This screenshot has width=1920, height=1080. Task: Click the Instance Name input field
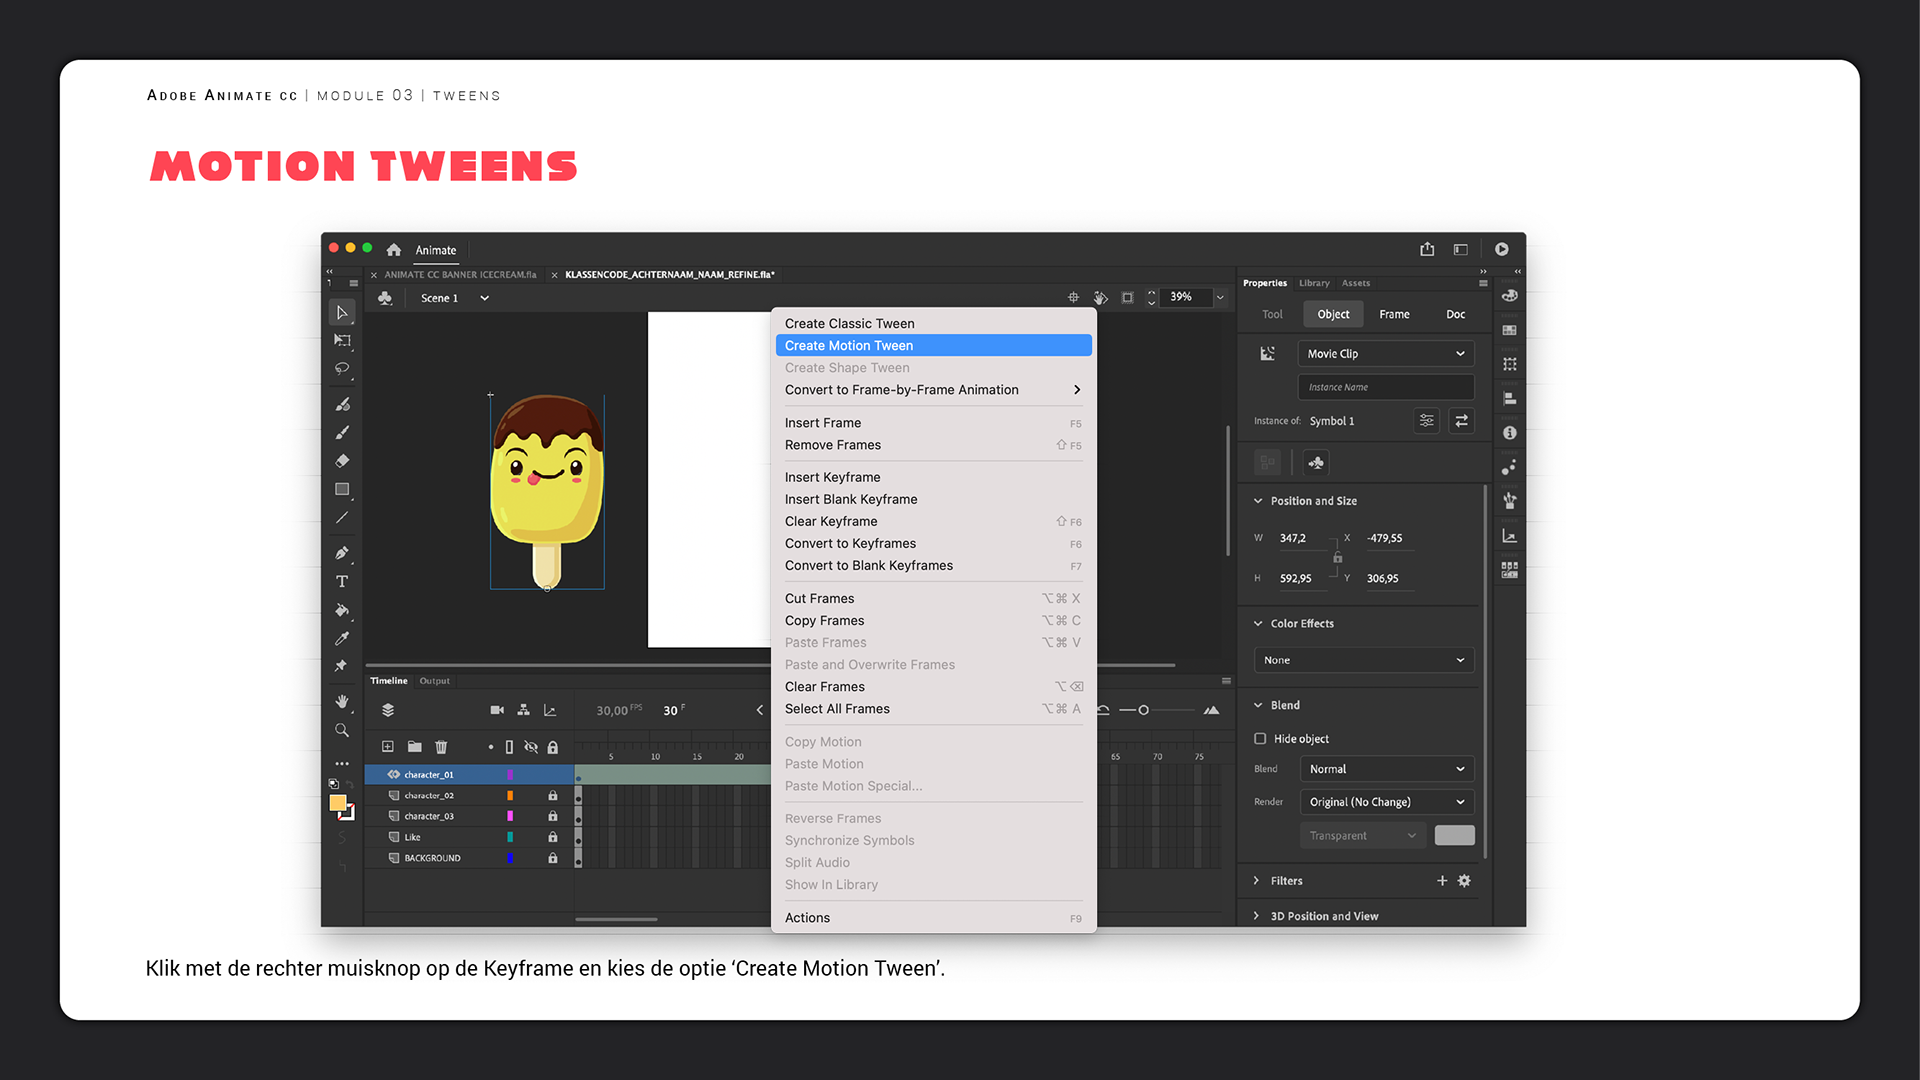[x=1385, y=387]
